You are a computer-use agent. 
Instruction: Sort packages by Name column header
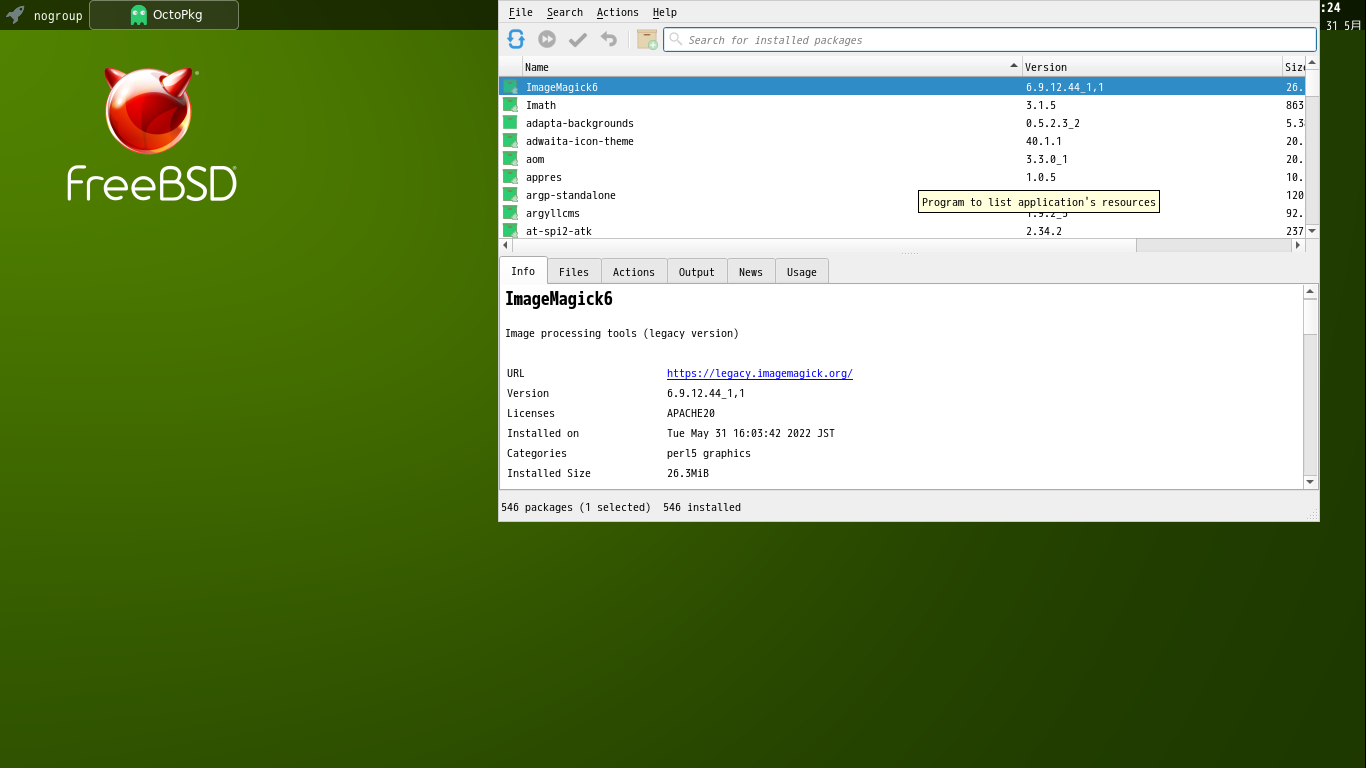772,67
